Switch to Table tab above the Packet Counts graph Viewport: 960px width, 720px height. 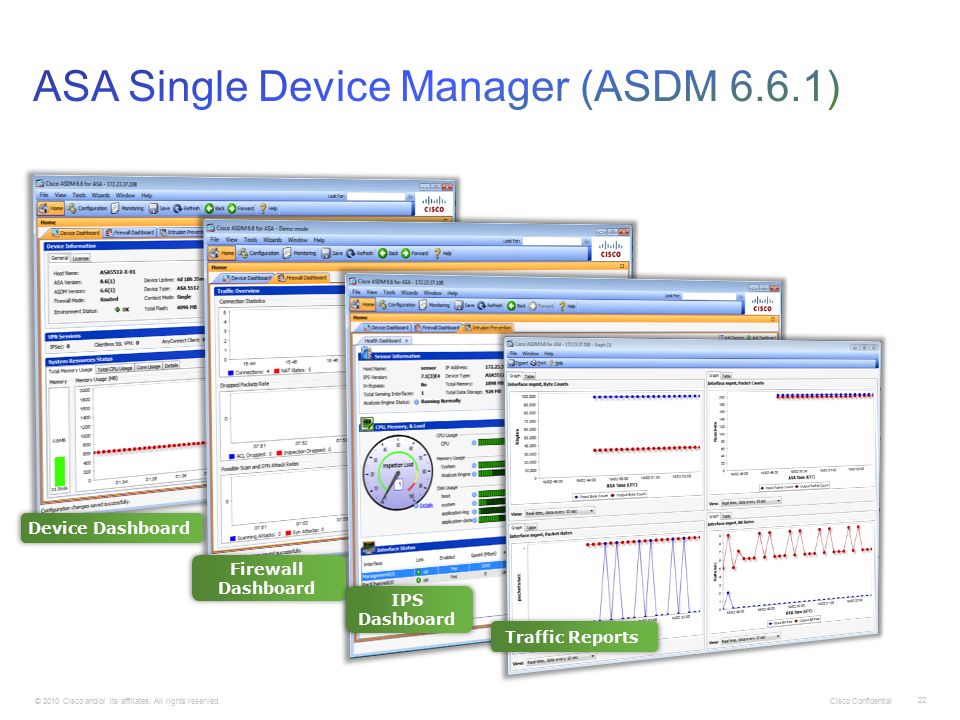pyautogui.click(x=727, y=375)
